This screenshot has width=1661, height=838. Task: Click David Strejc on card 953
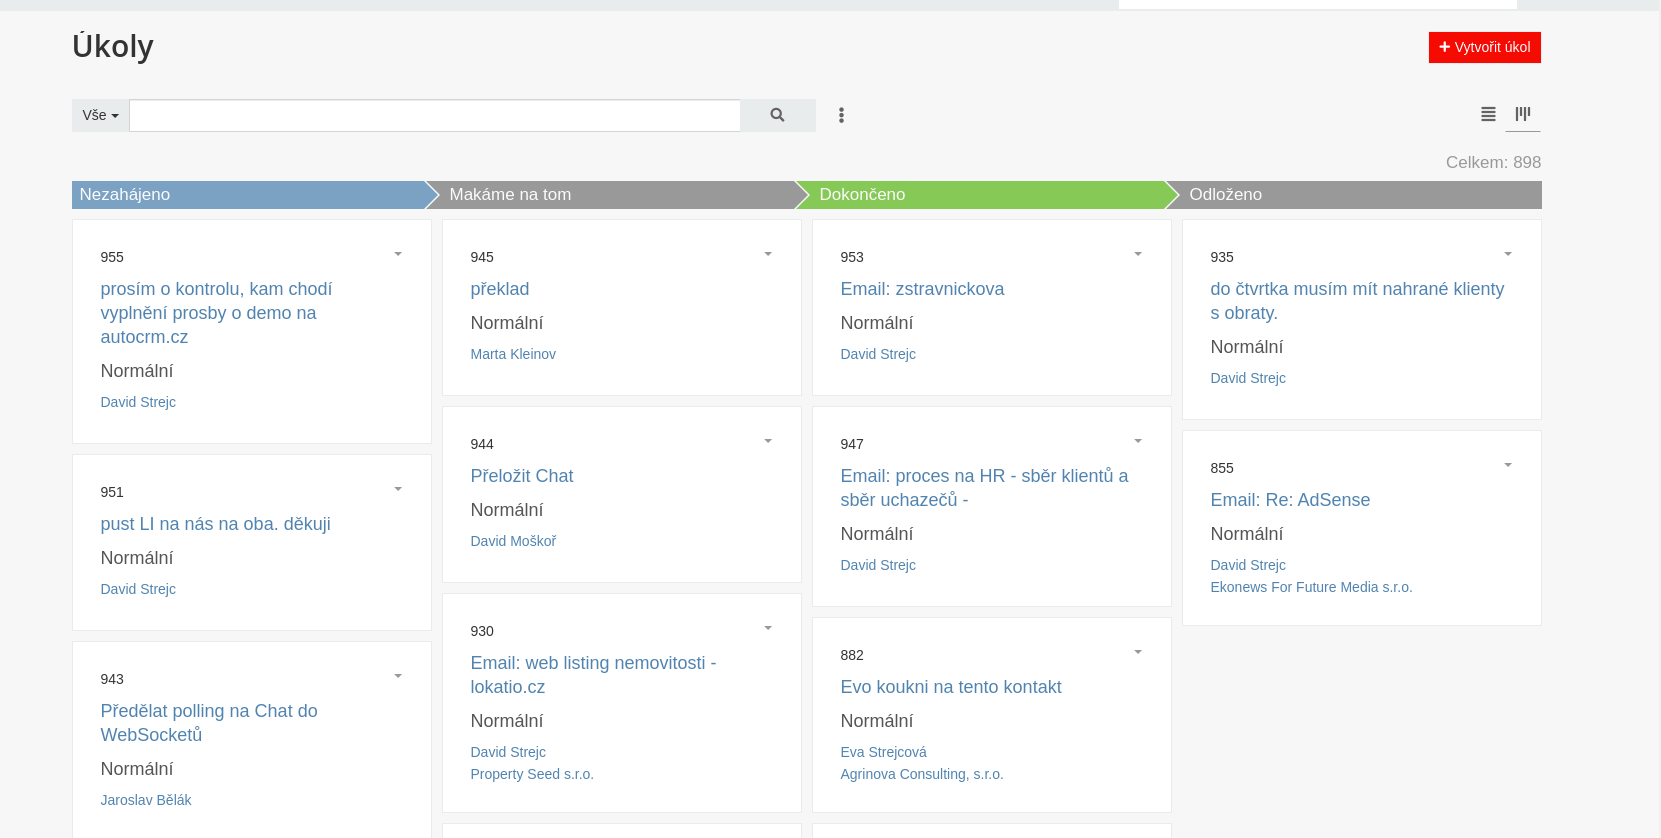(x=878, y=354)
